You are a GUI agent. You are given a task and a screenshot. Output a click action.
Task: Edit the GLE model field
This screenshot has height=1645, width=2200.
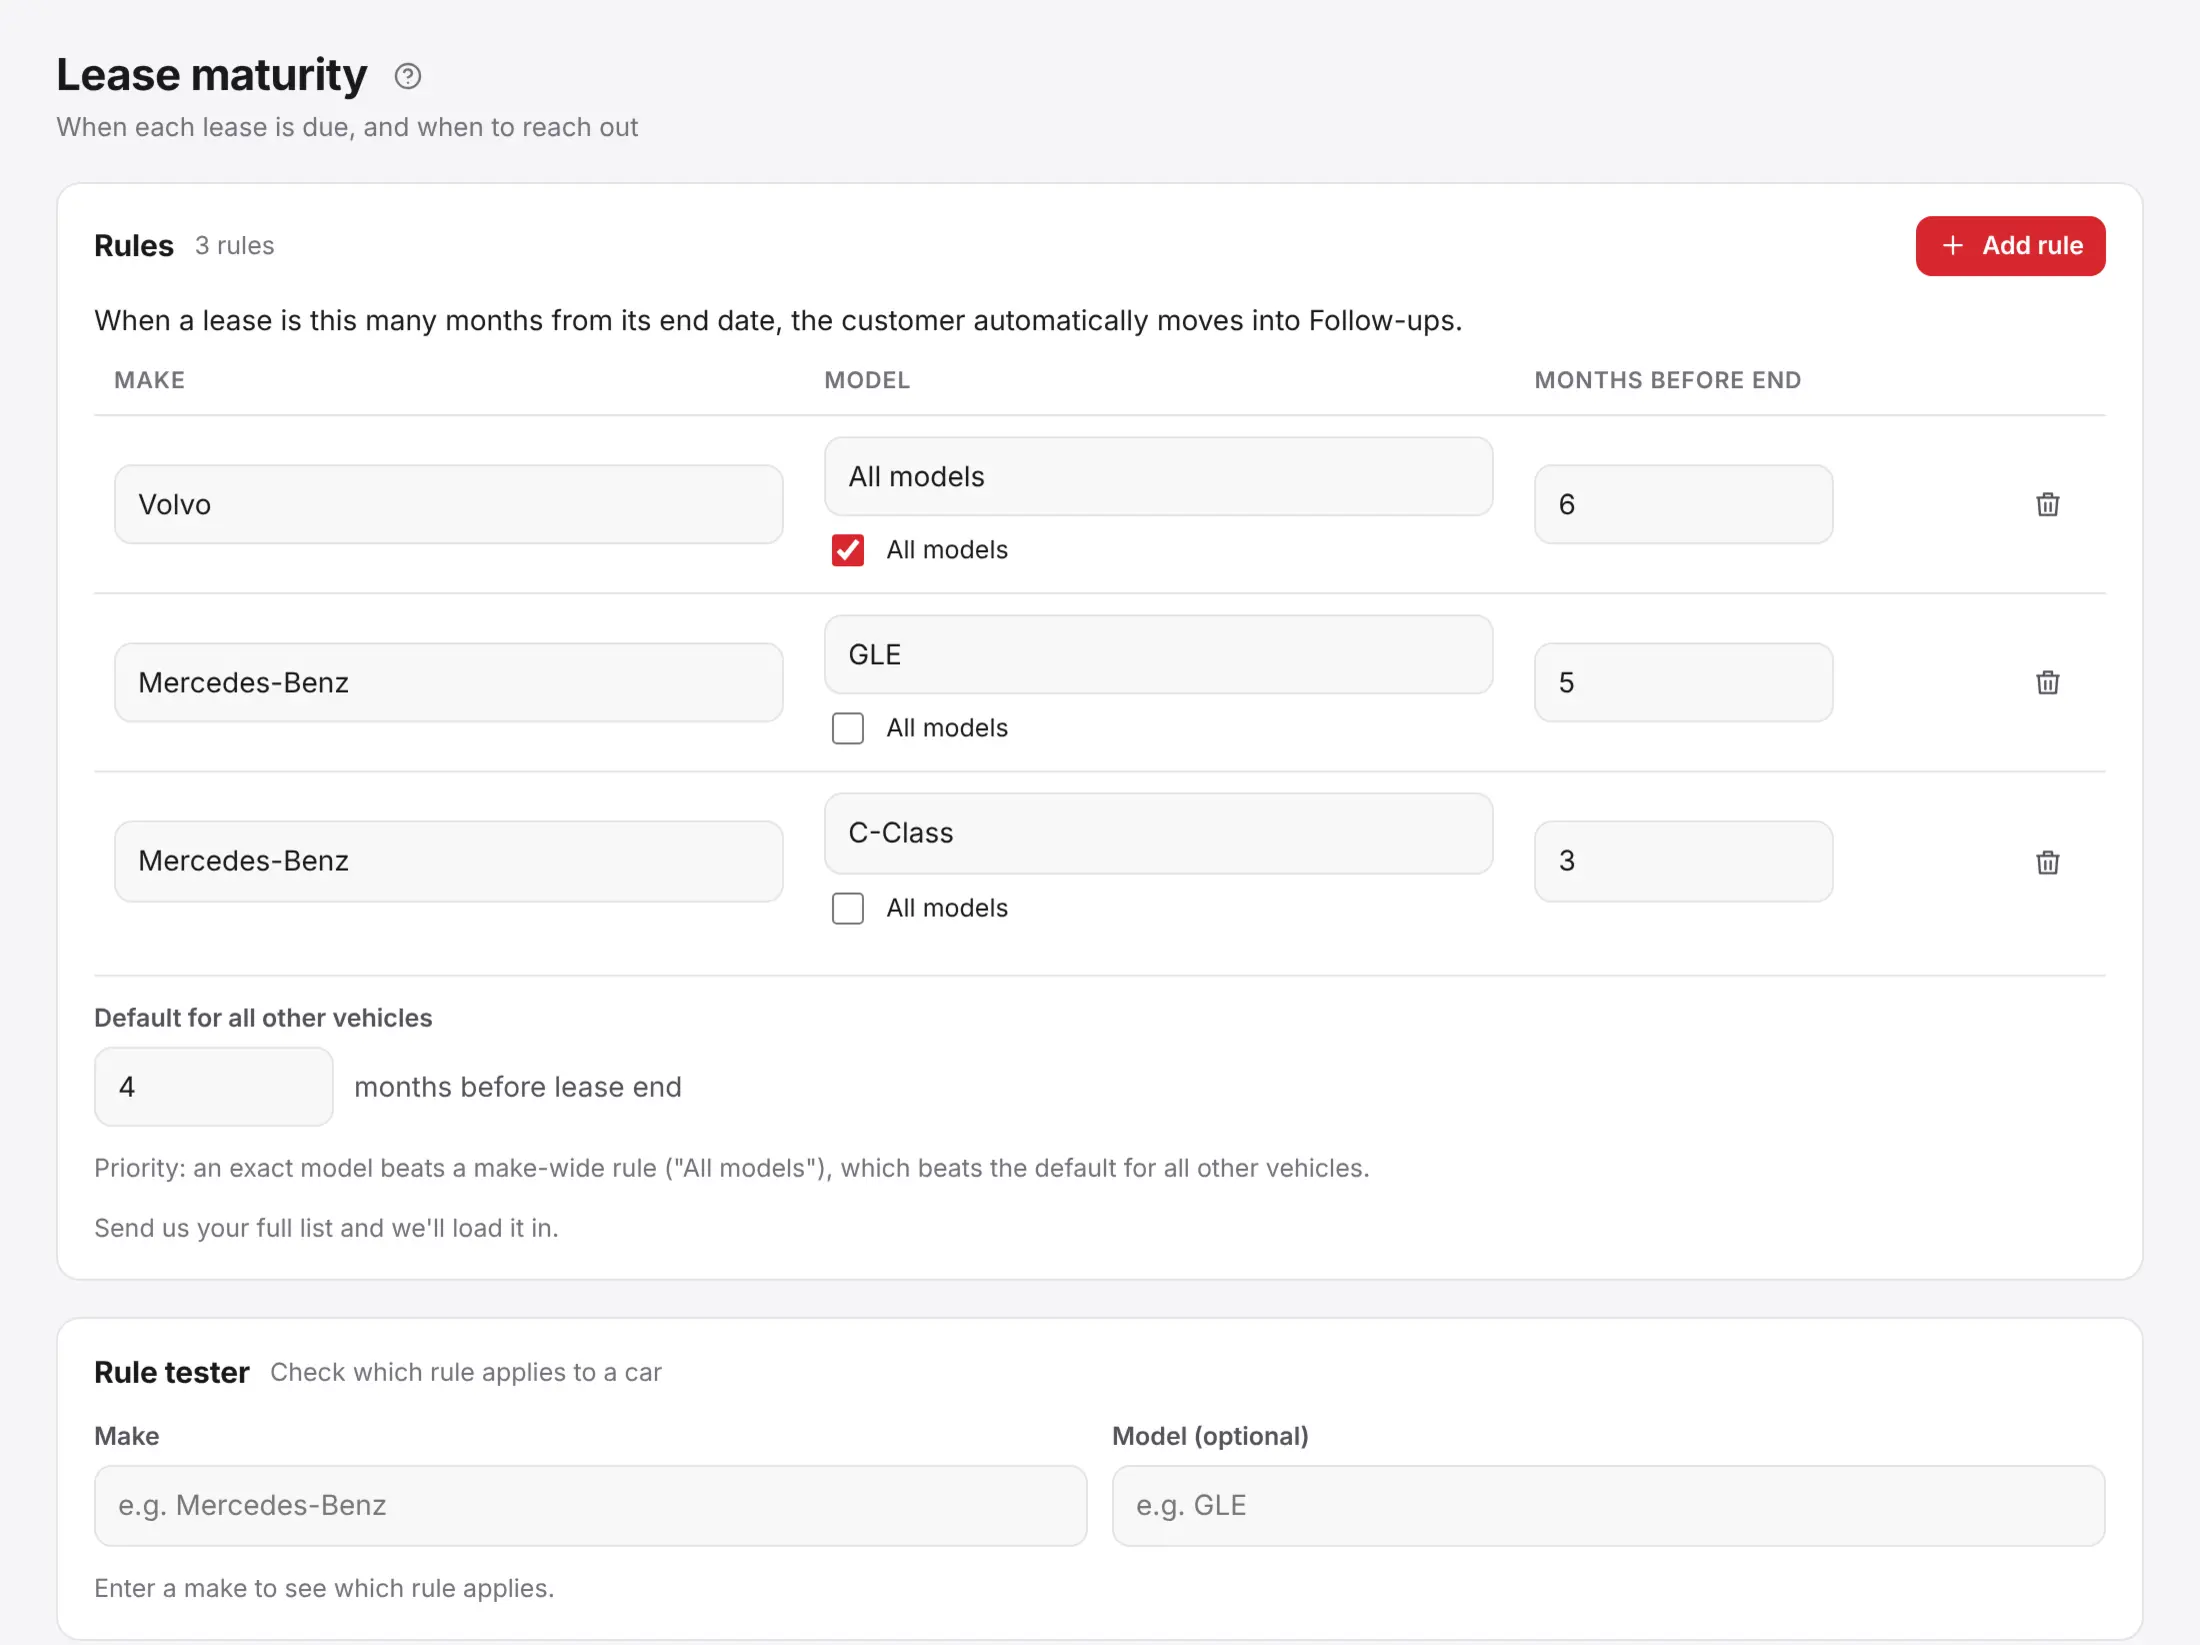click(1158, 654)
